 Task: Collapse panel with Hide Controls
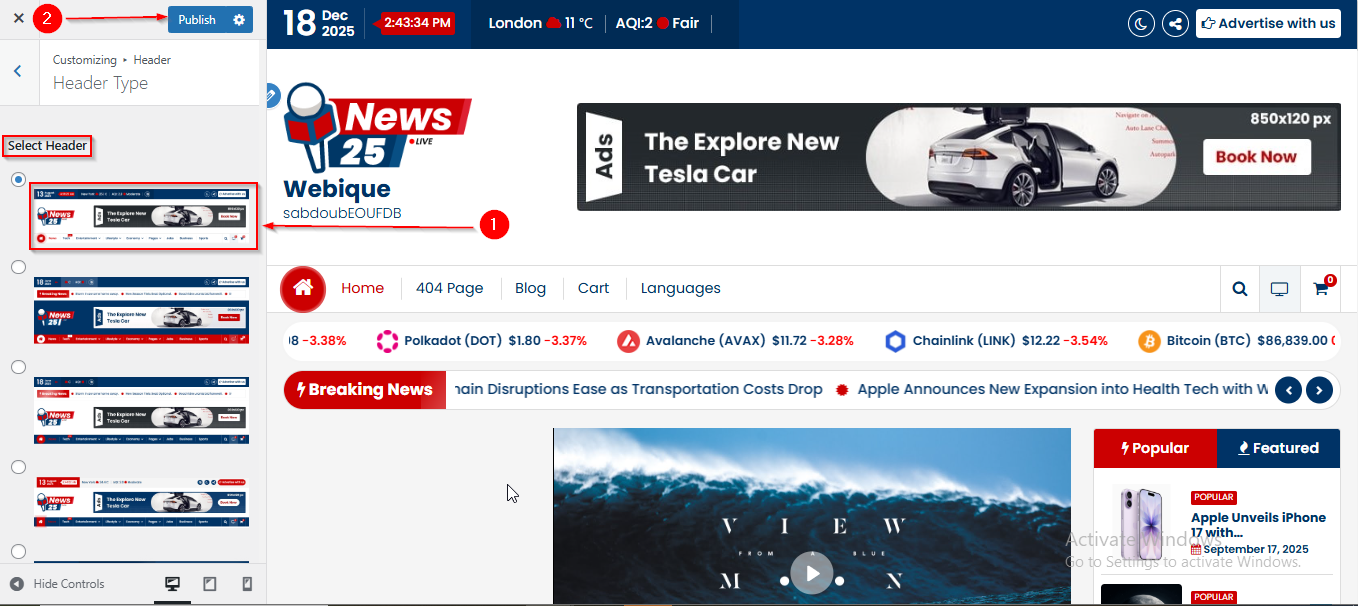(58, 584)
